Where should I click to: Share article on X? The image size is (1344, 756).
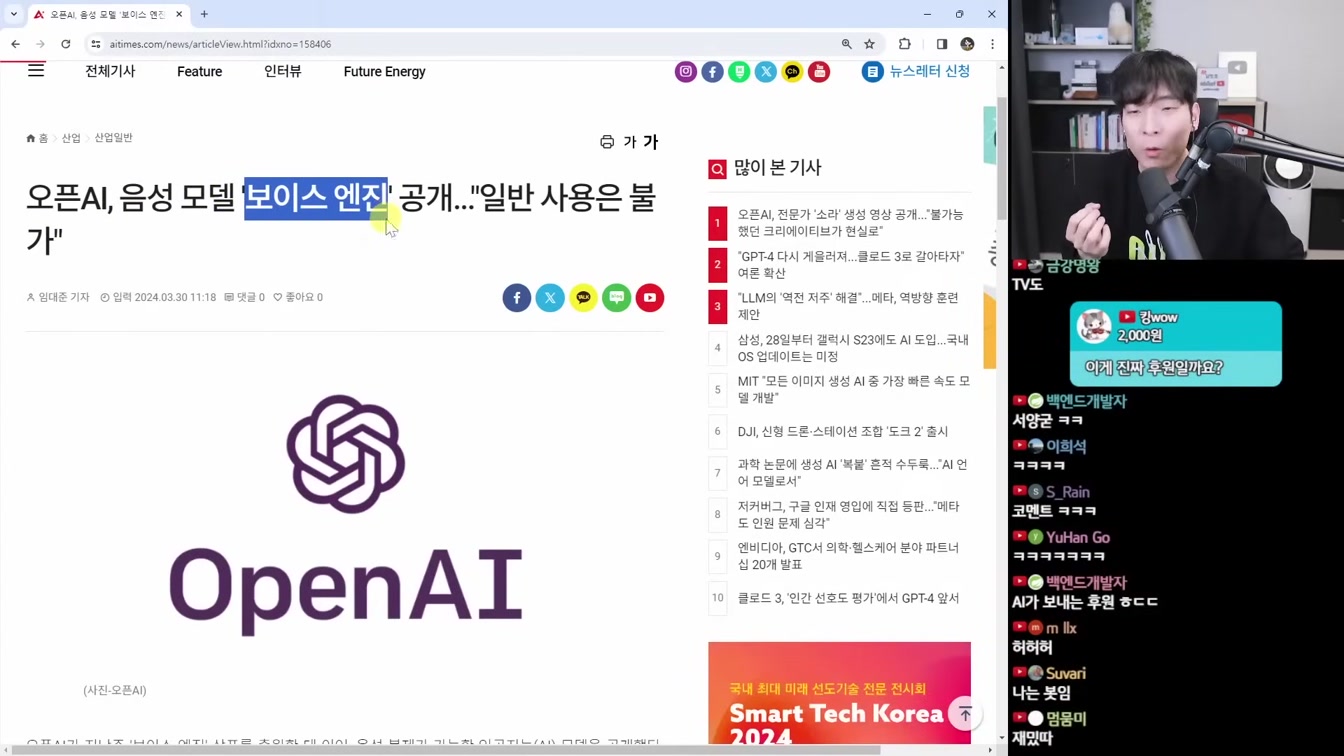(550, 298)
